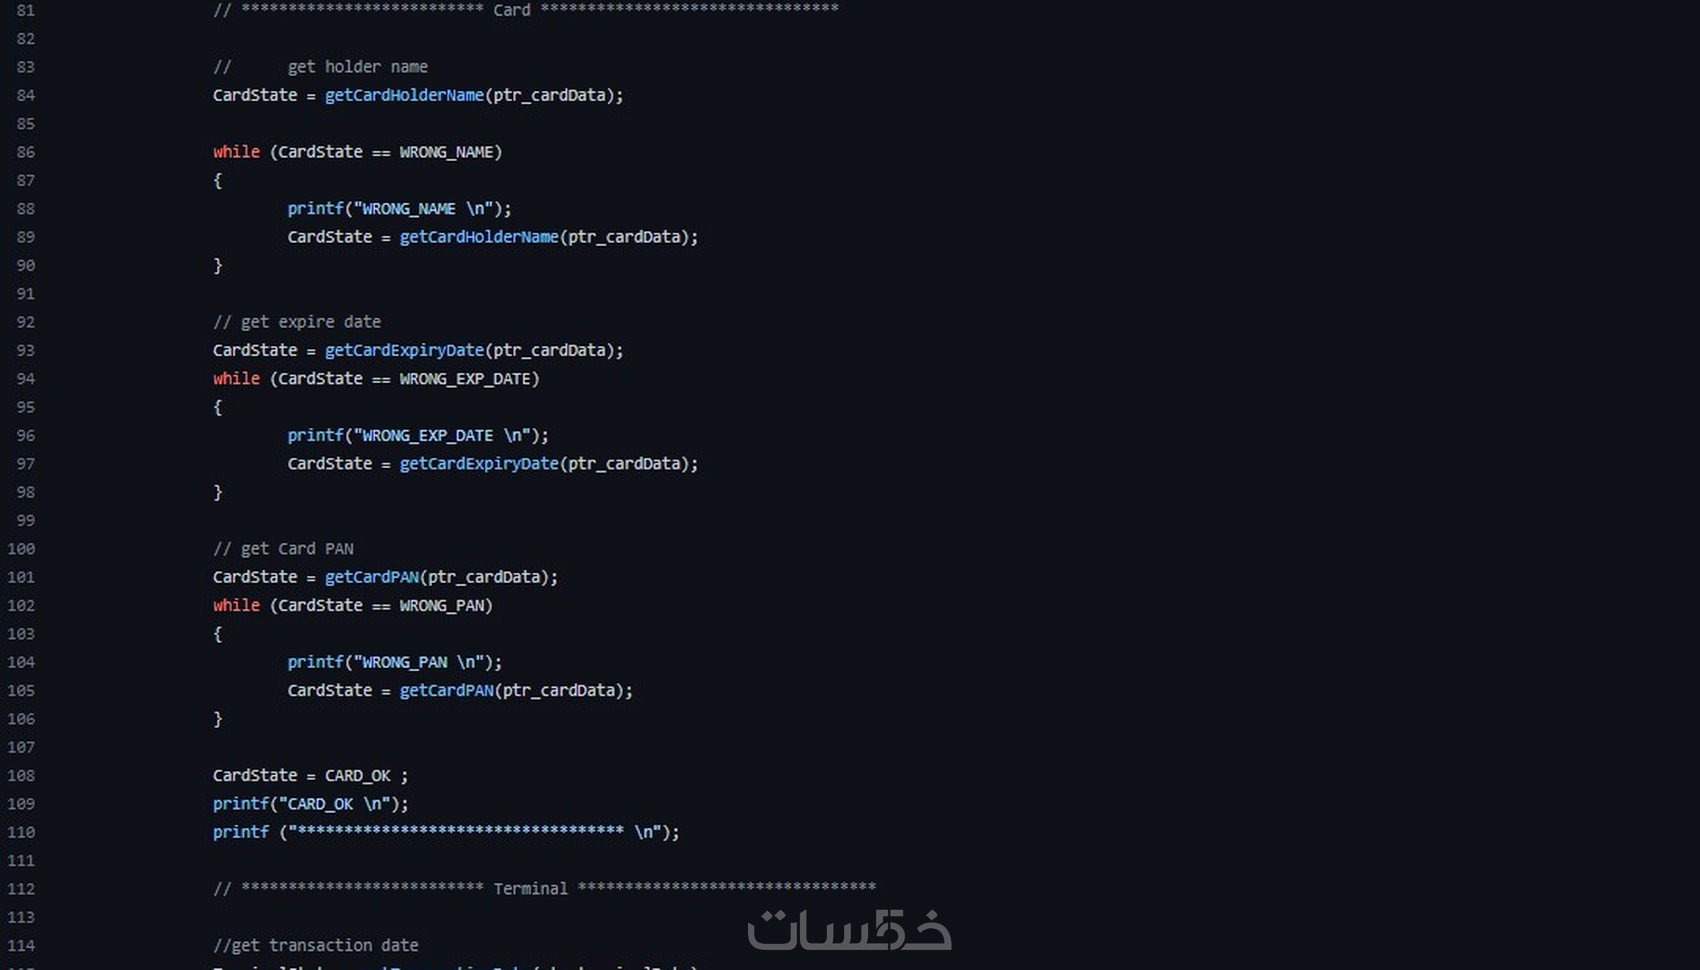Click getCardPAN call inside loop on line 105
The width and height of the screenshot is (1700, 970).
[x=446, y=691]
